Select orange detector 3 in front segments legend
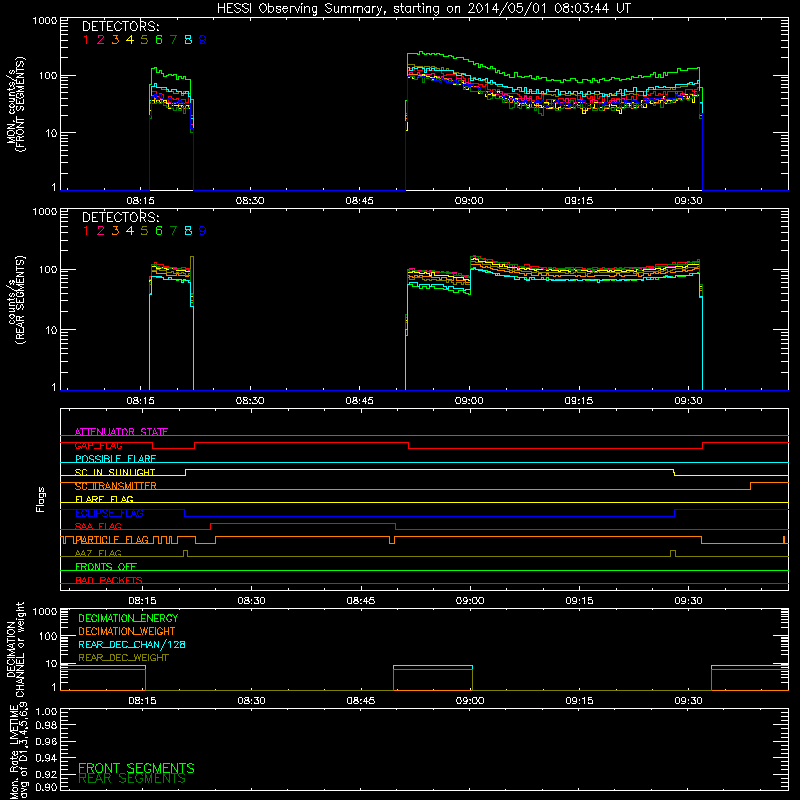The image size is (800, 800). click(x=115, y=40)
